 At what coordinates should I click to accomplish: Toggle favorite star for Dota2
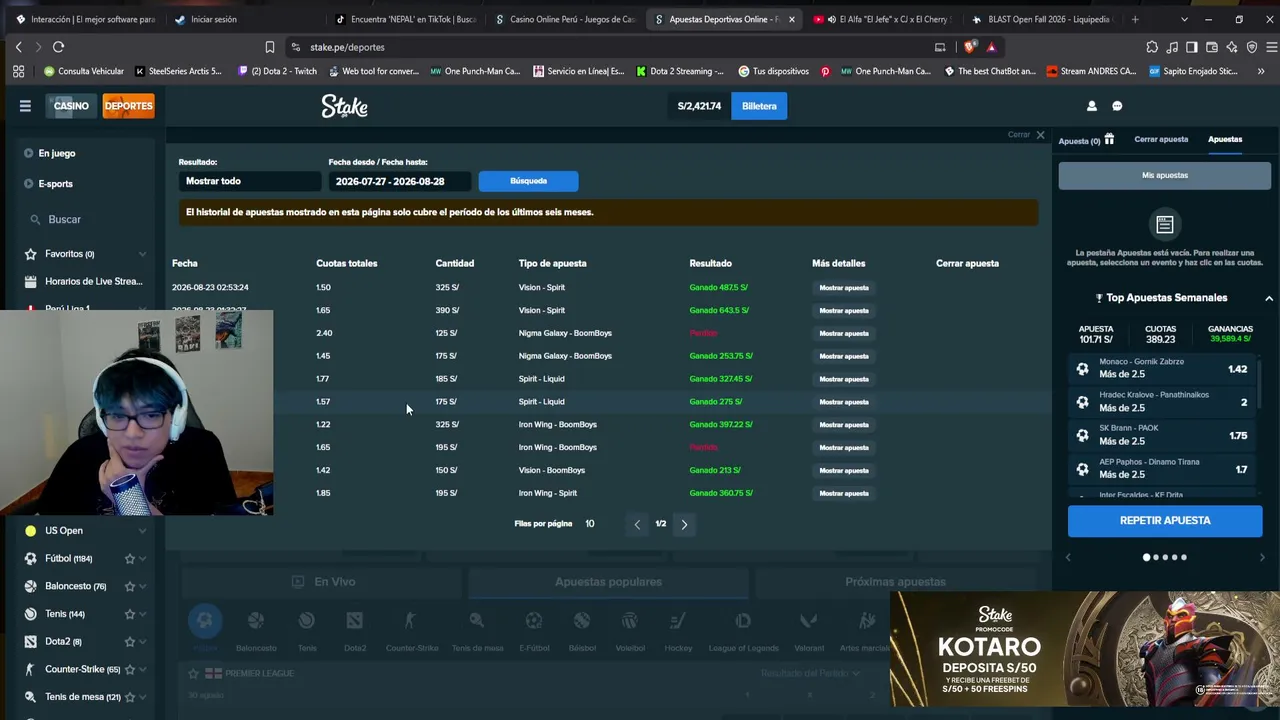(130, 642)
